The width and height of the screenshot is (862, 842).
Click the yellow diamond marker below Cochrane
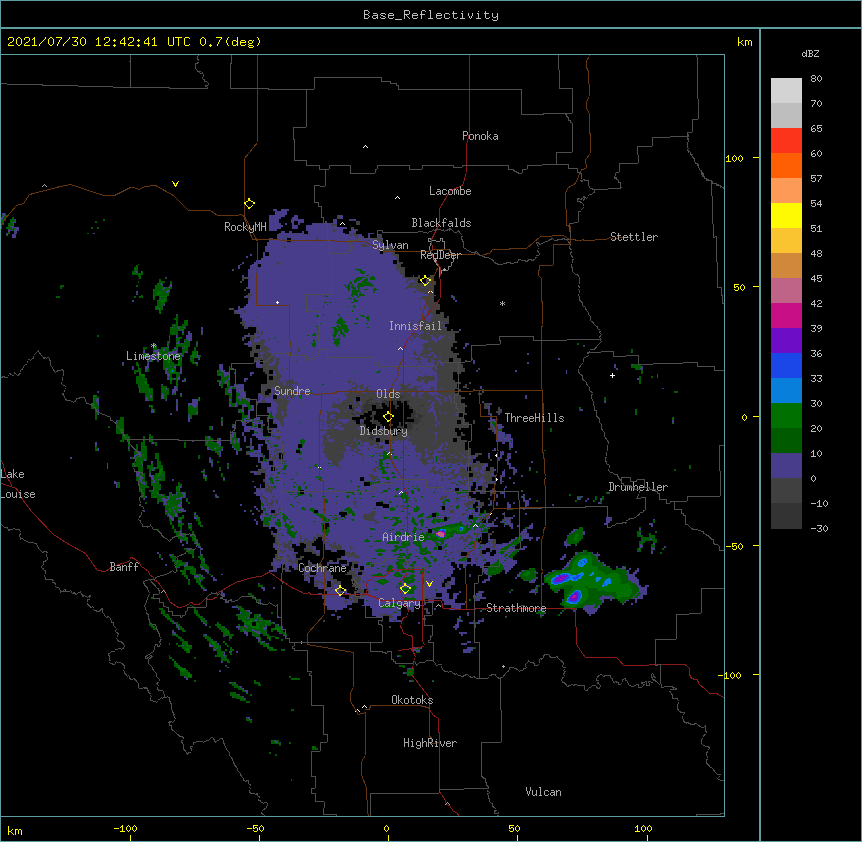(x=340, y=591)
